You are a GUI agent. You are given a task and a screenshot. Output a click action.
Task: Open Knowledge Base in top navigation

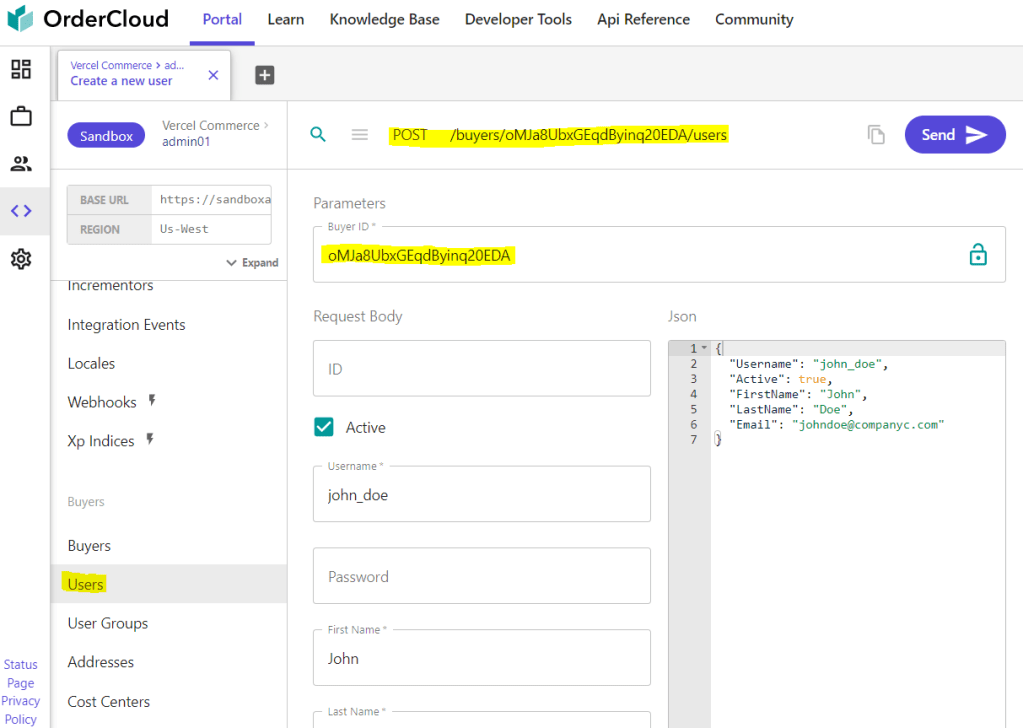click(384, 20)
